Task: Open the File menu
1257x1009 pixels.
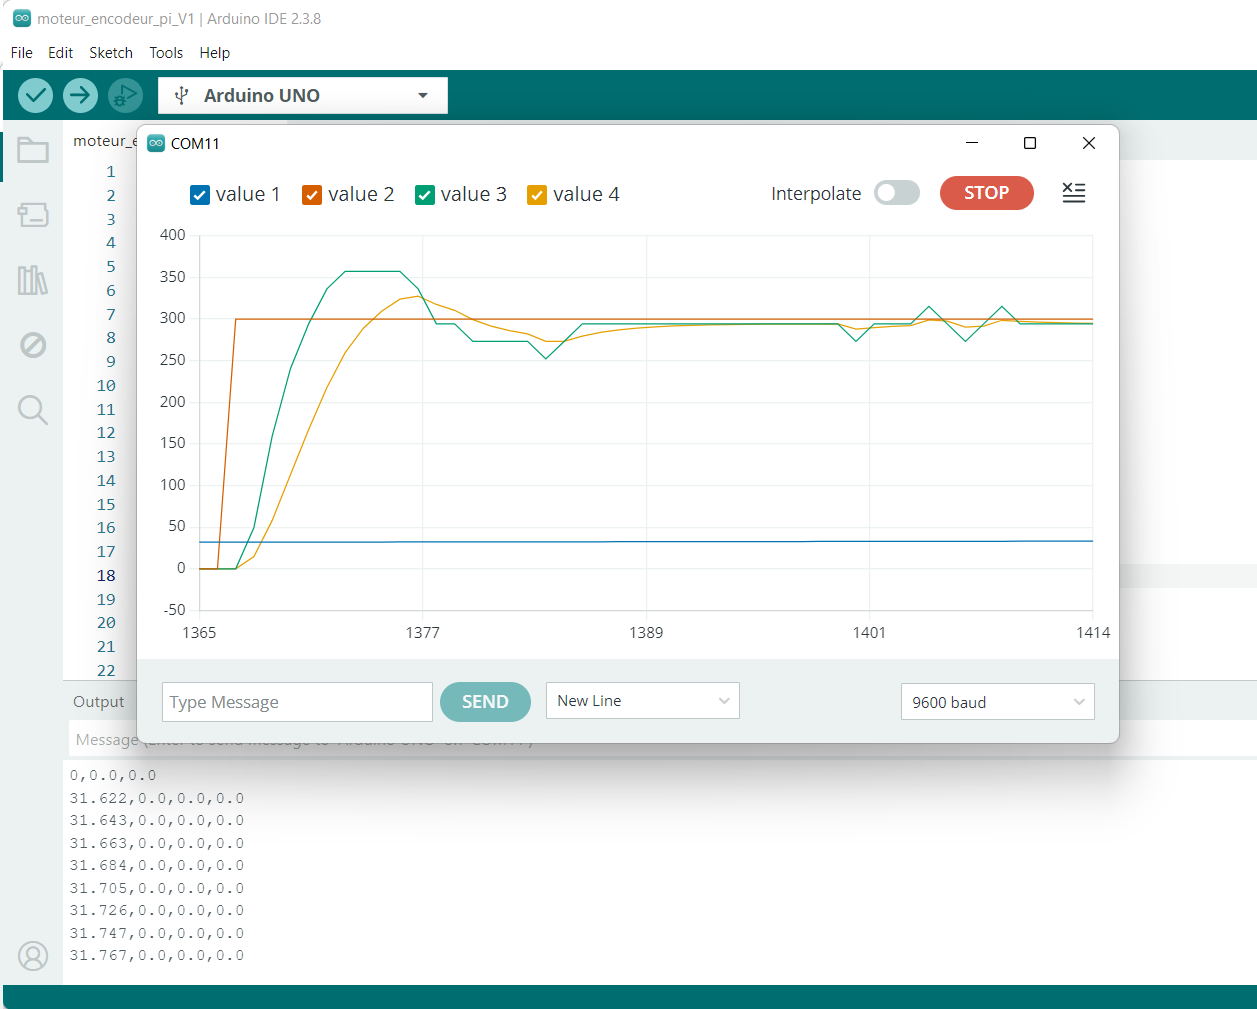Action: click(x=22, y=53)
